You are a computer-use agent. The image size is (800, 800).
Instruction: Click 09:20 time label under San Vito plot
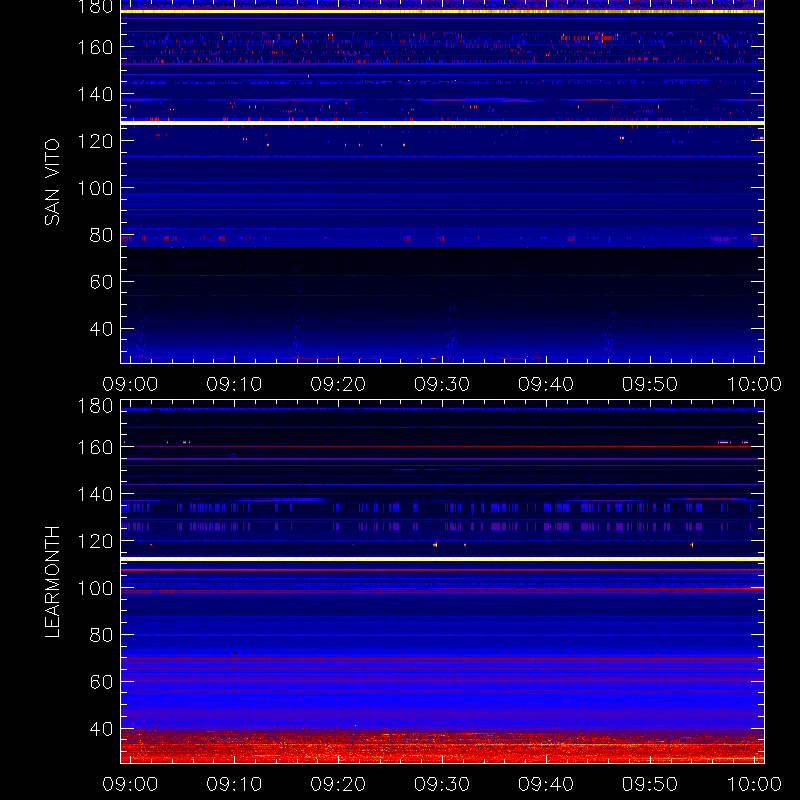(338, 384)
